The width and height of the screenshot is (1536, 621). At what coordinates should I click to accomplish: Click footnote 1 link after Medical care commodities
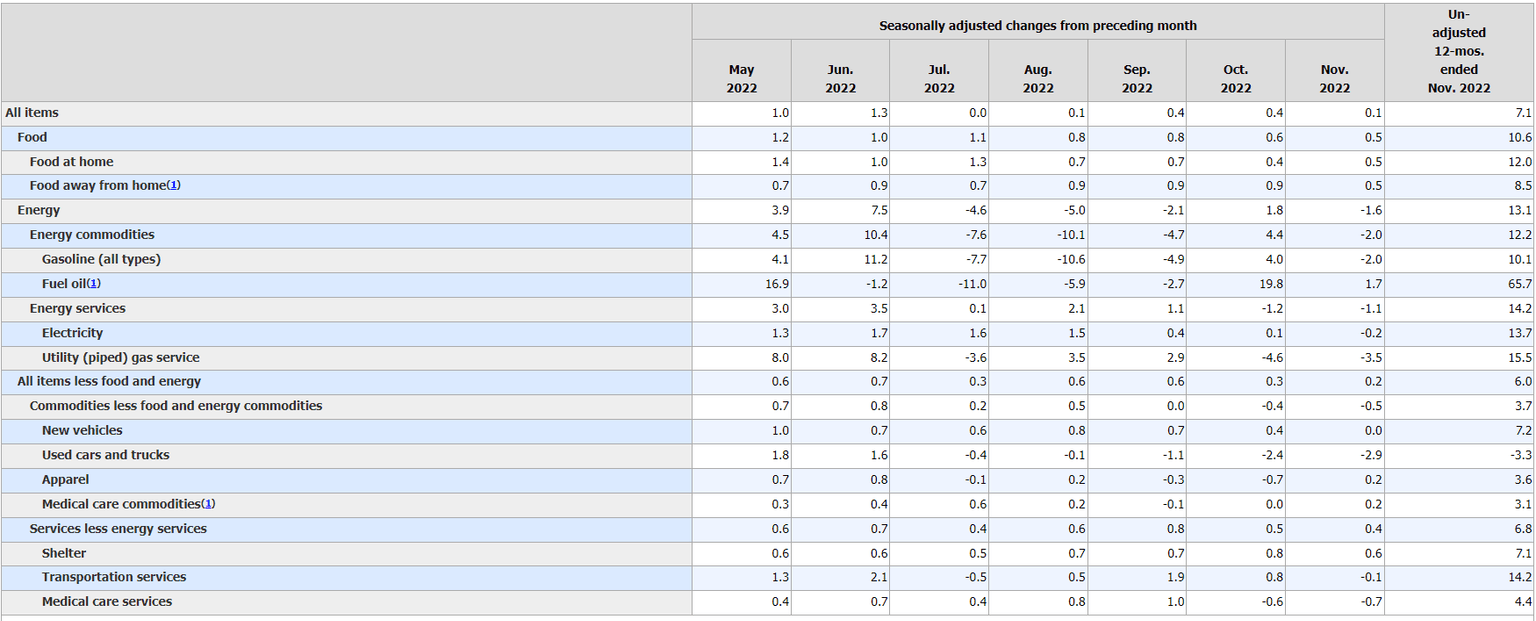coord(208,504)
